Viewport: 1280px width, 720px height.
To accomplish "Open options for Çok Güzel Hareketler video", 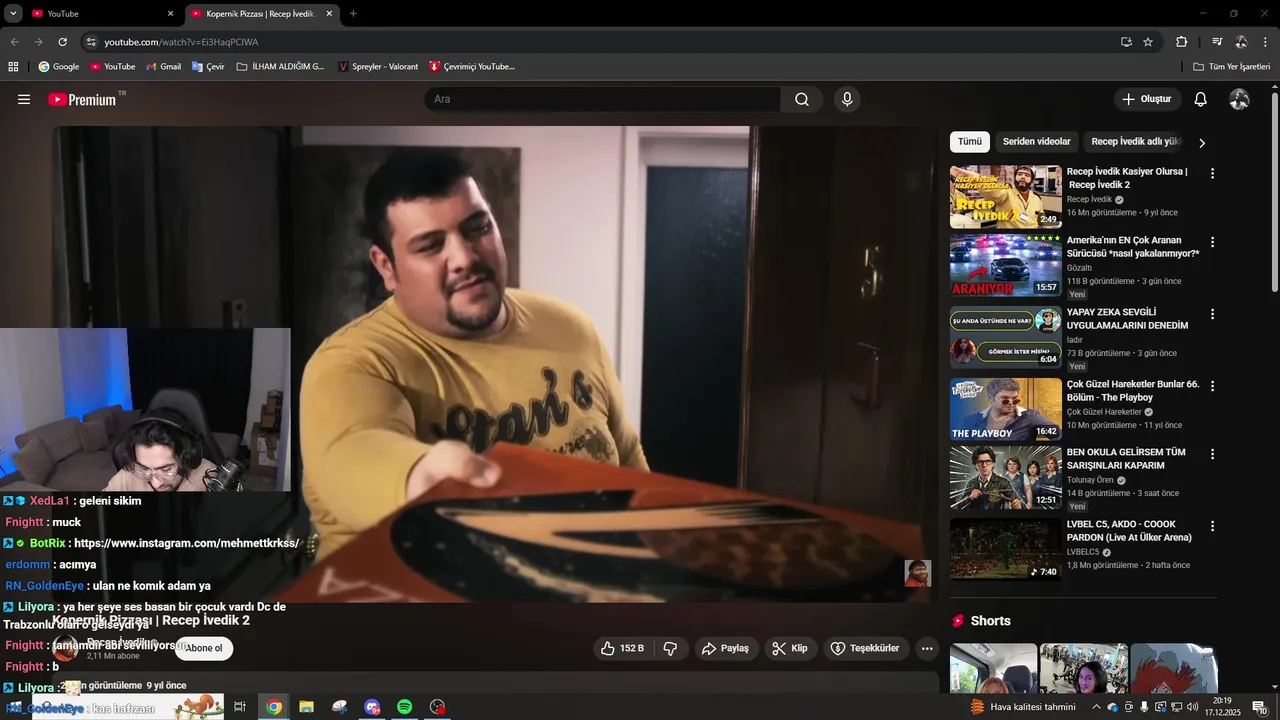I will tap(1212, 386).
